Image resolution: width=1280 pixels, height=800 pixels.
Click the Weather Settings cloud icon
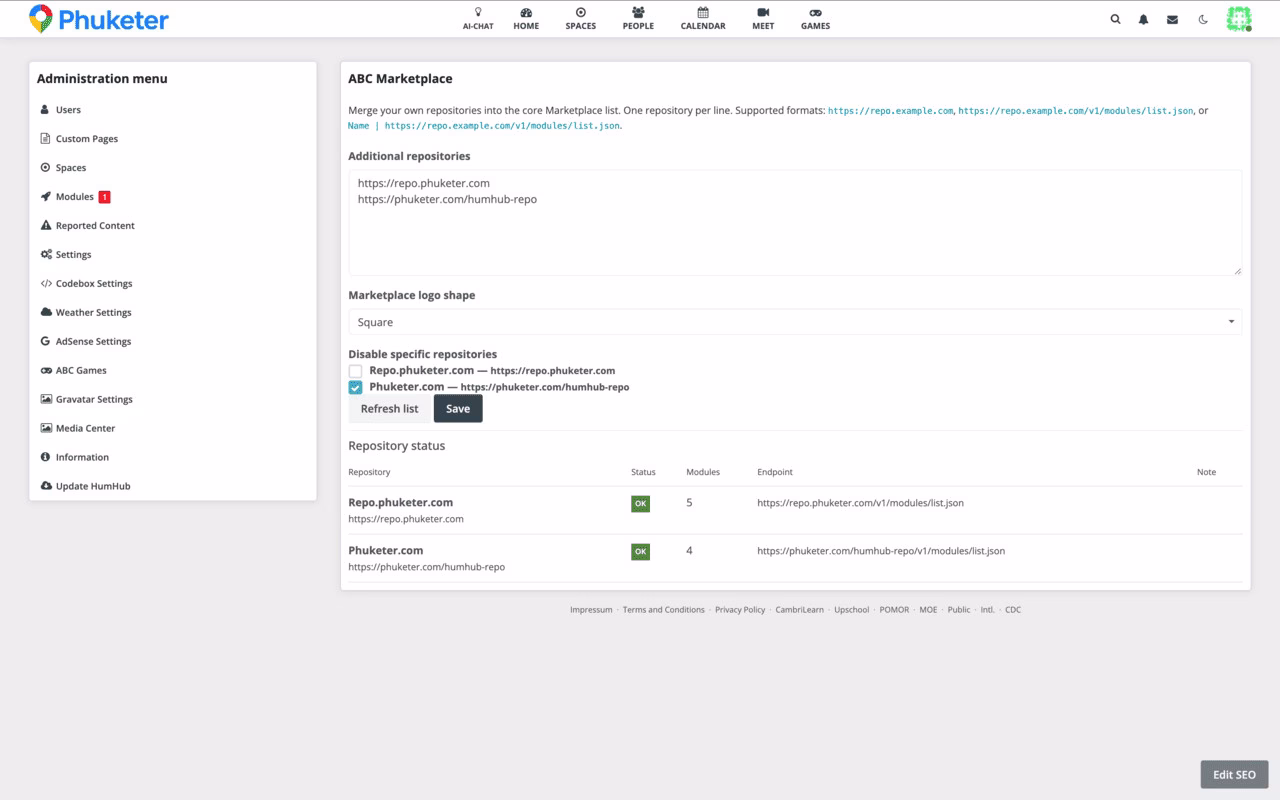46,313
